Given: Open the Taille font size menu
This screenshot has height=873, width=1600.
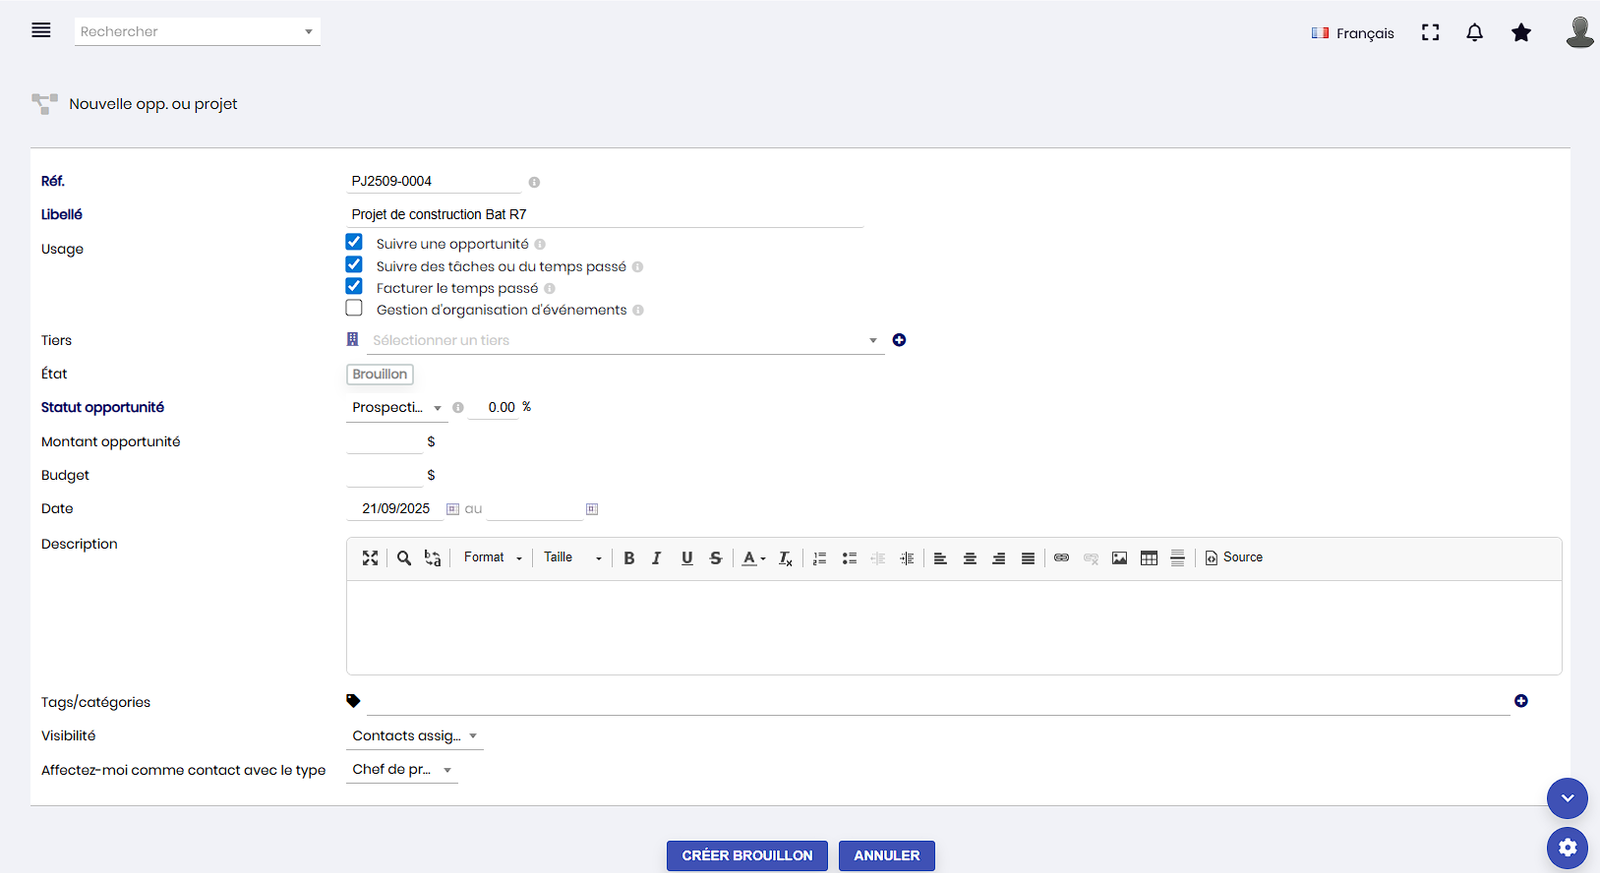Looking at the screenshot, I should (x=572, y=558).
